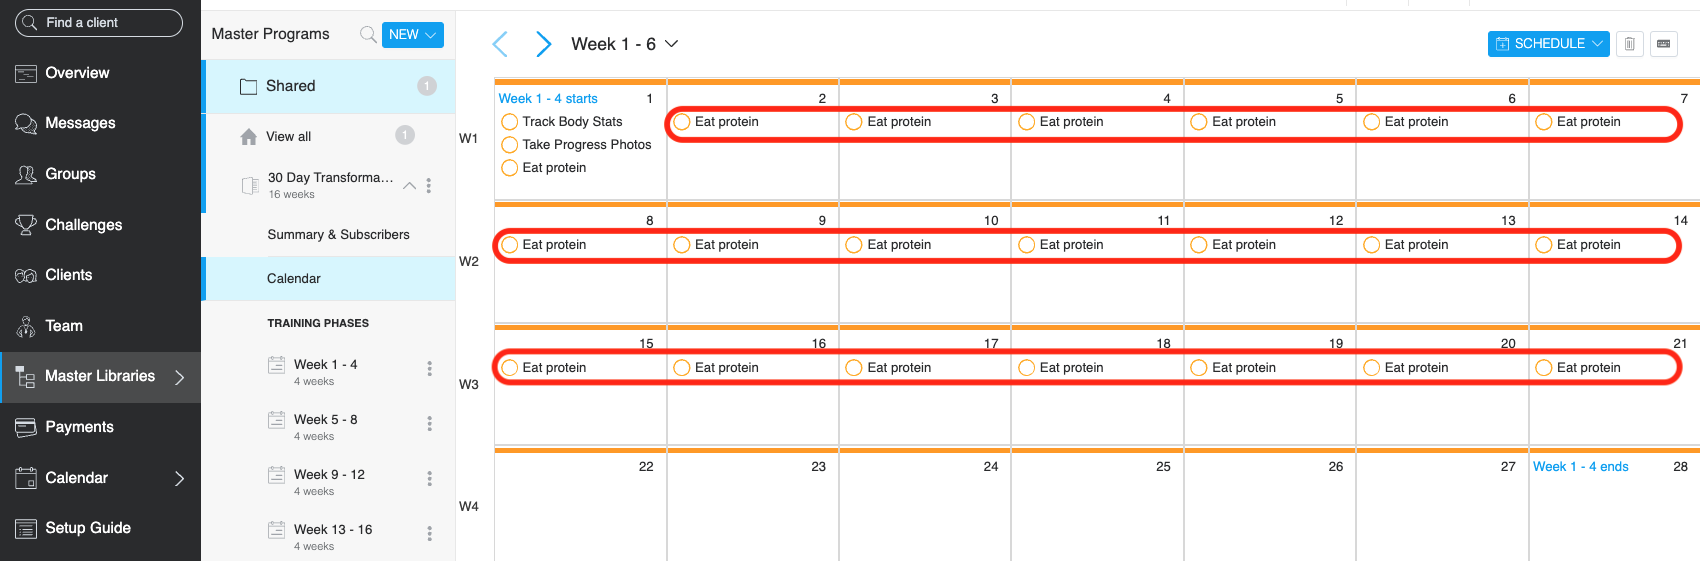Click the search magnifier in Master Programs
The height and width of the screenshot is (561, 1700).
(368, 35)
